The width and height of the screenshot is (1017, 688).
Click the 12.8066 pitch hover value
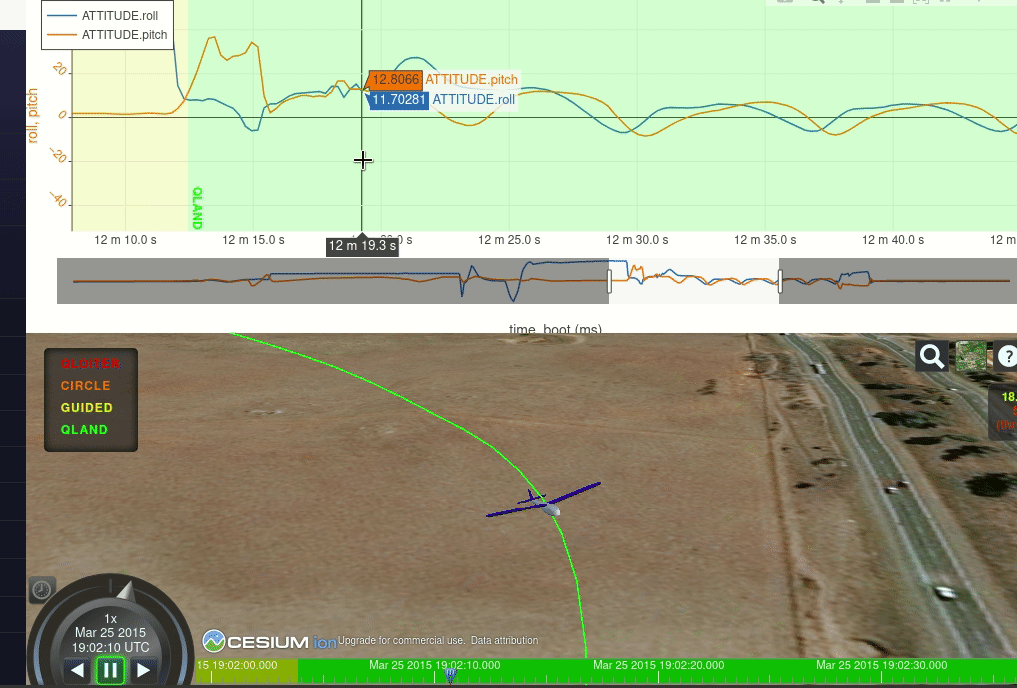[x=396, y=80]
